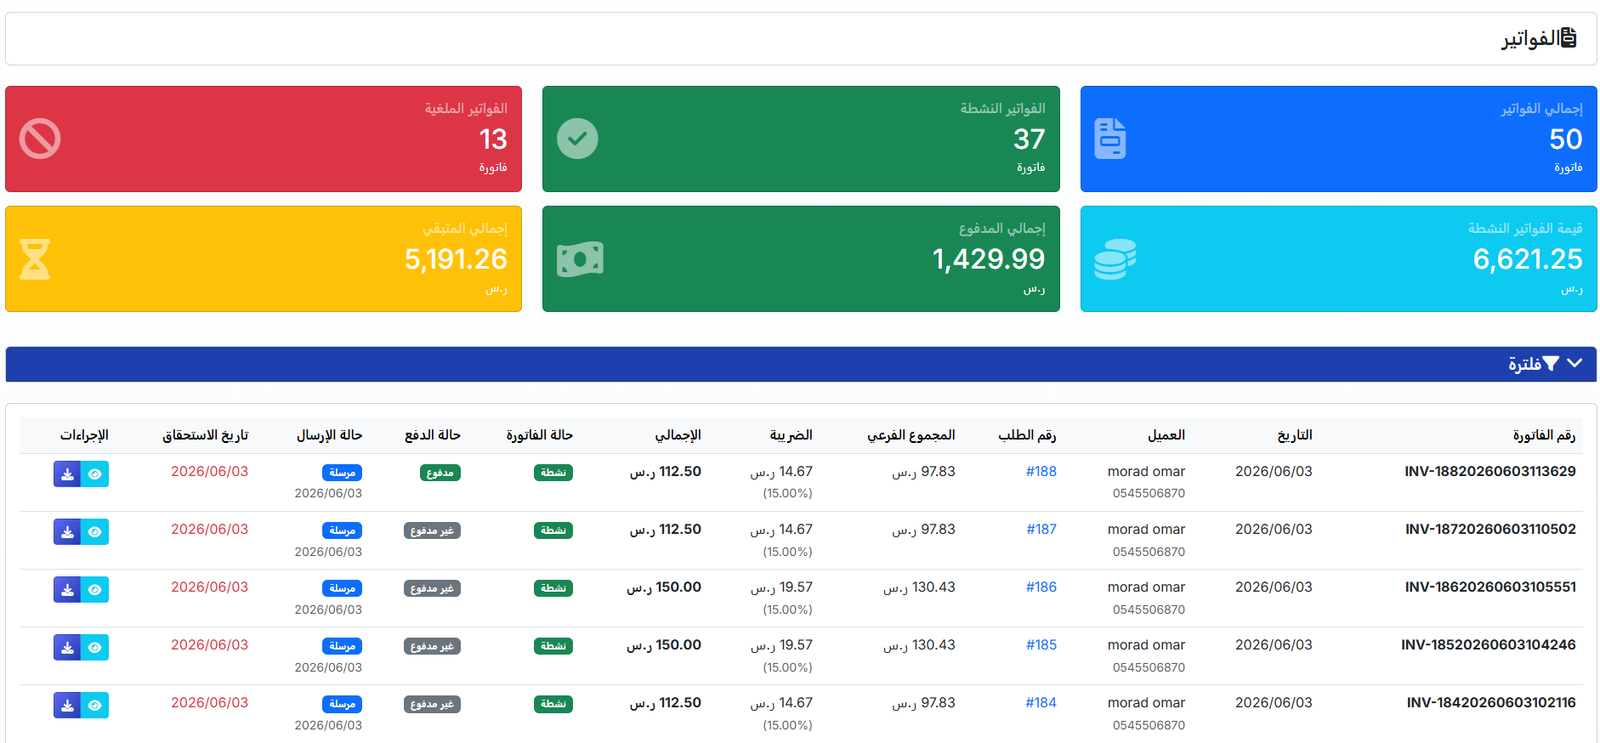Download invoice INV-18420260603102116
1600x743 pixels.
(67, 706)
